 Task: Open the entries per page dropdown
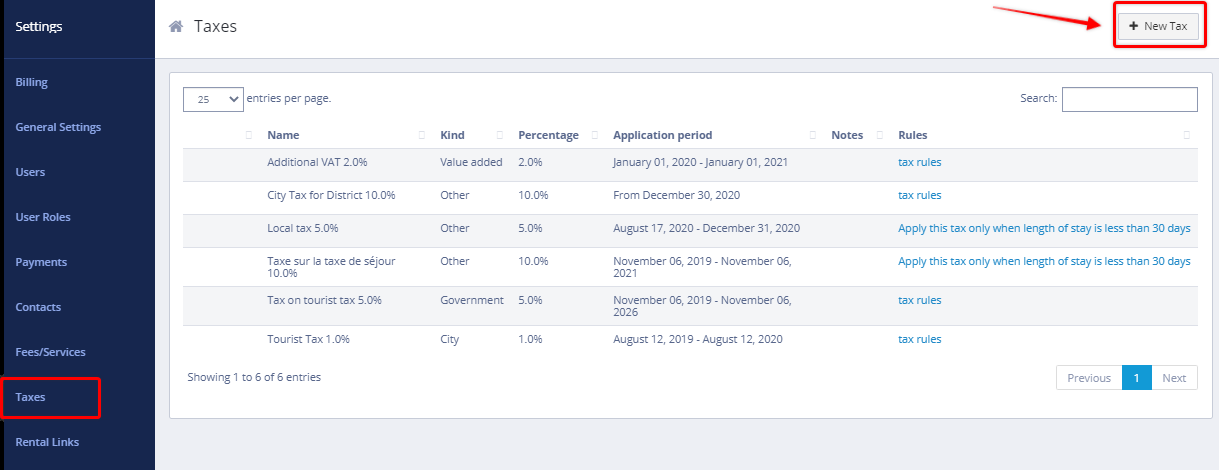pyautogui.click(x=213, y=99)
